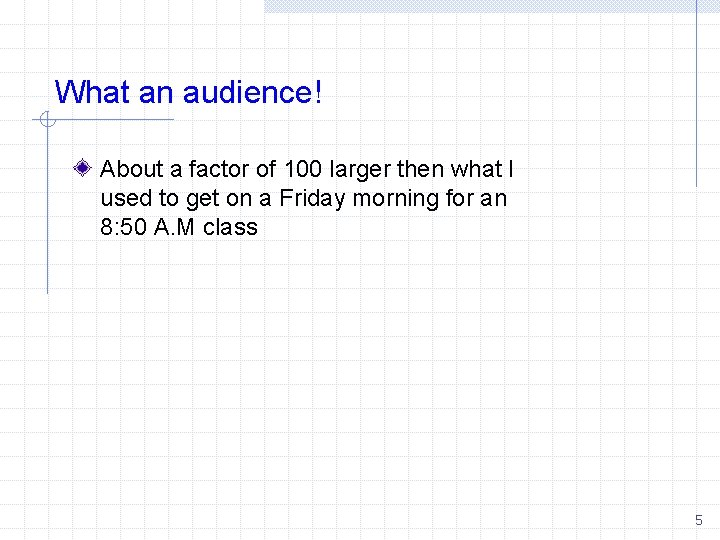Click the diamond bullet marker icon
Screen dimensions: 720x540
coord(83,168)
